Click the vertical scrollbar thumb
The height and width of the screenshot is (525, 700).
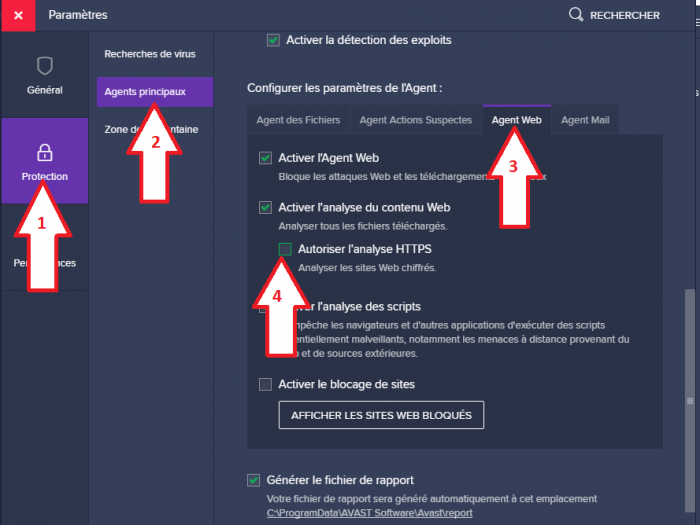point(690,401)
